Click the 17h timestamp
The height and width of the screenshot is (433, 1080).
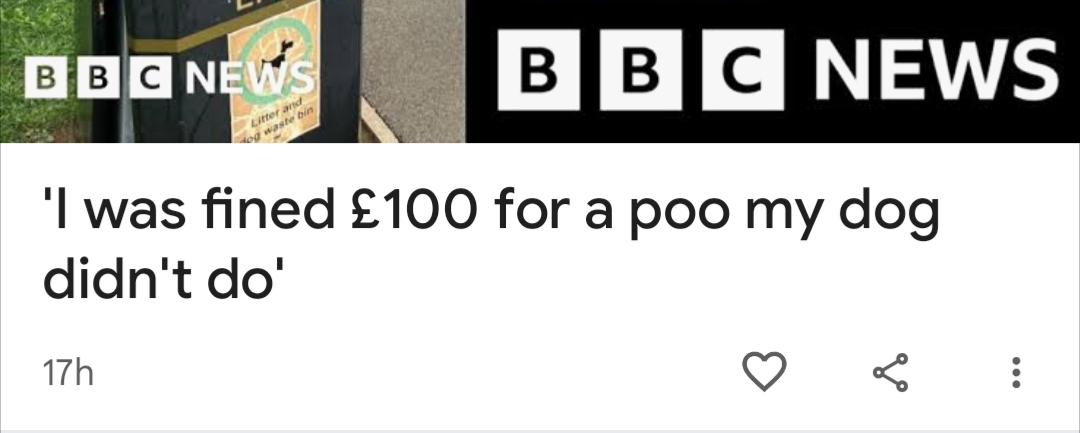68,374
